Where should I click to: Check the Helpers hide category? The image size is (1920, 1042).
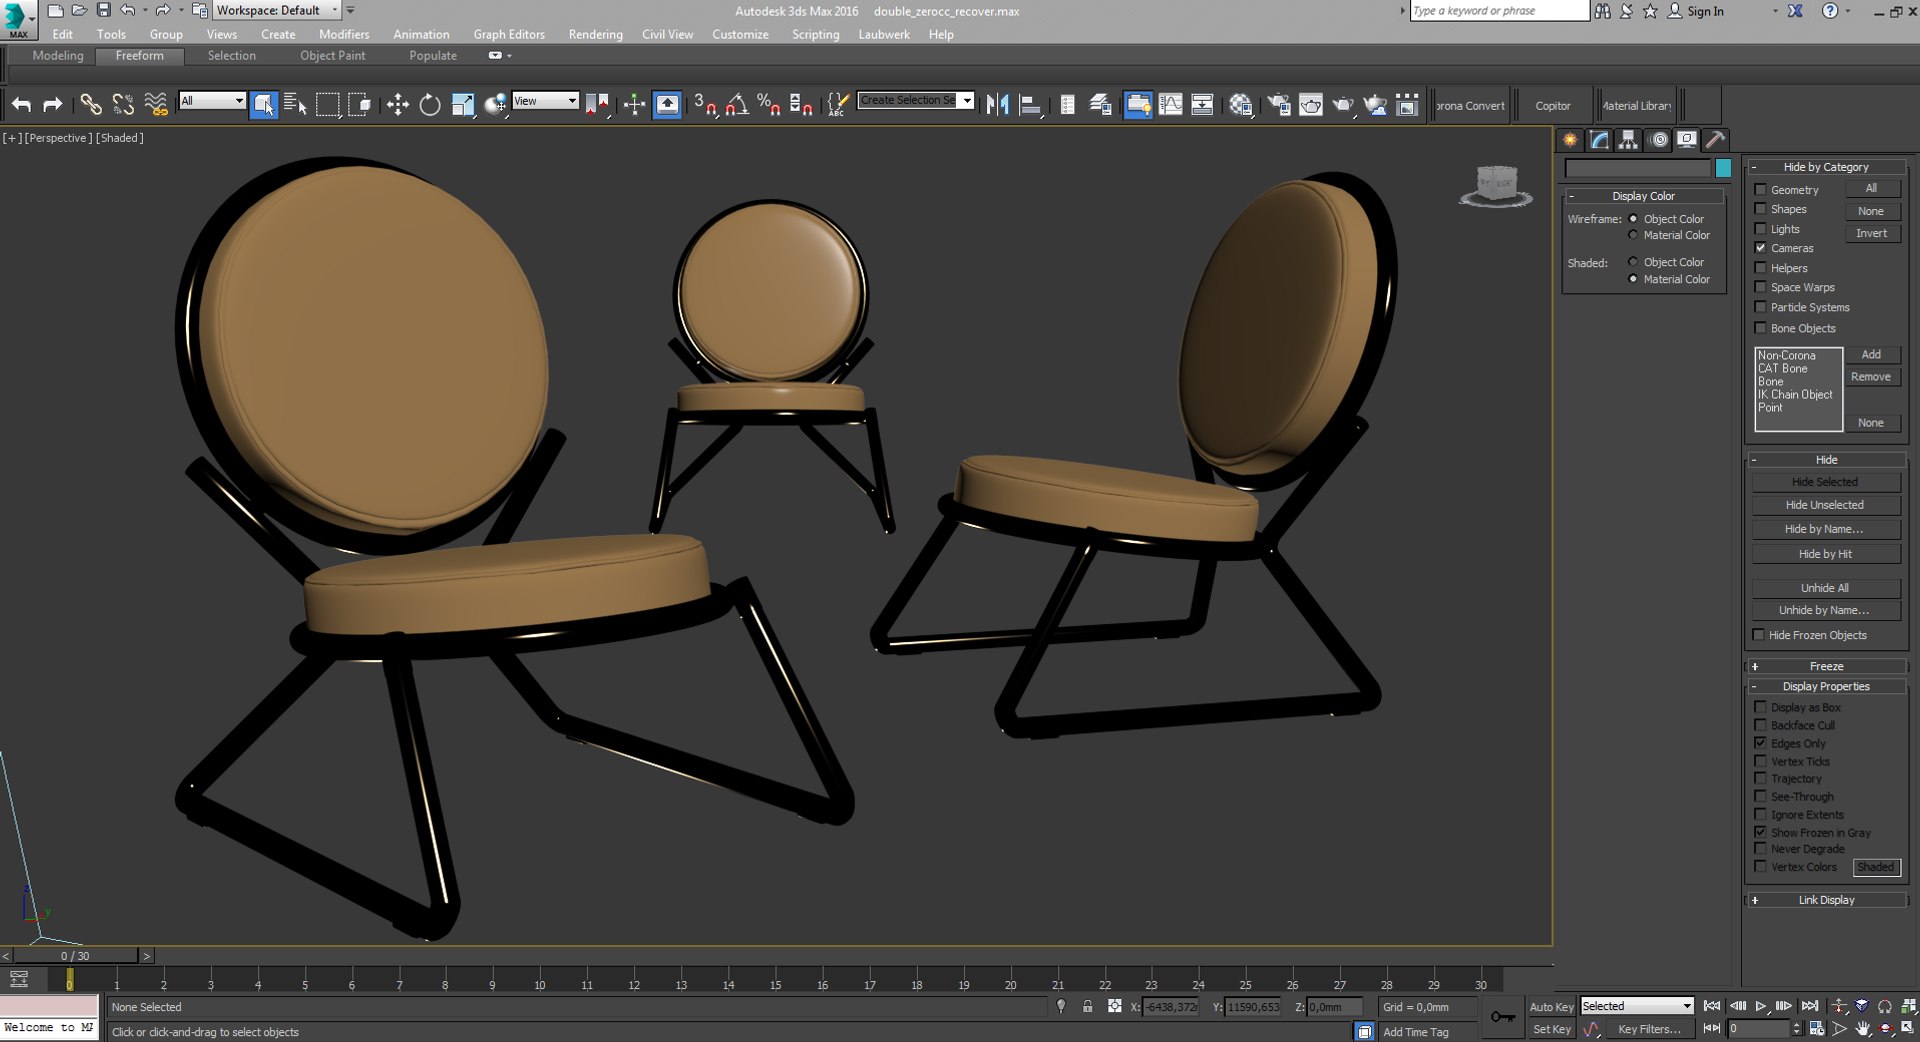coord(1761,268)
